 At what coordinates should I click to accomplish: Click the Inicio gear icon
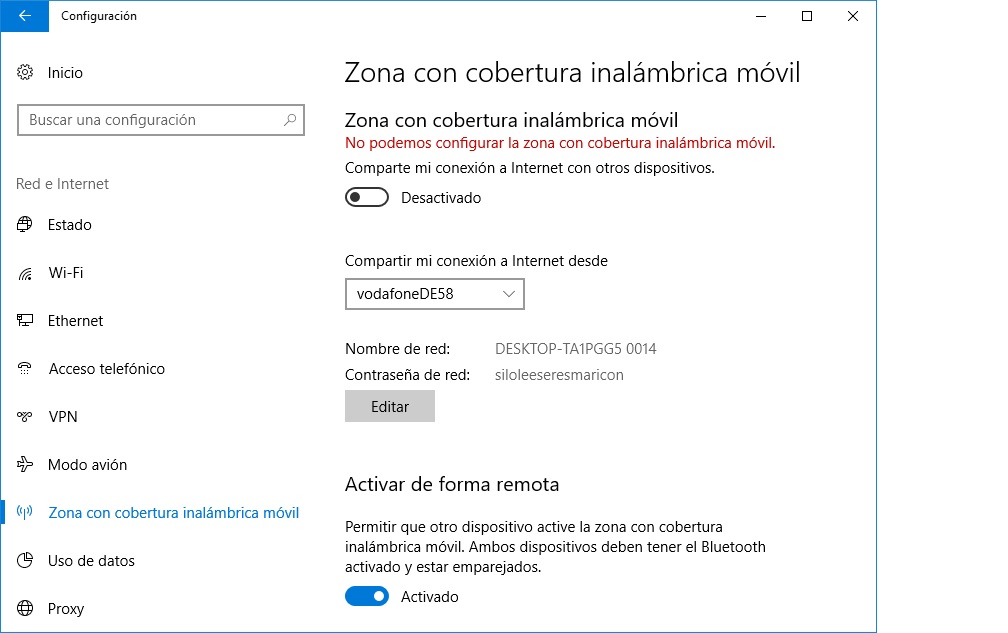tap(25, 73)
